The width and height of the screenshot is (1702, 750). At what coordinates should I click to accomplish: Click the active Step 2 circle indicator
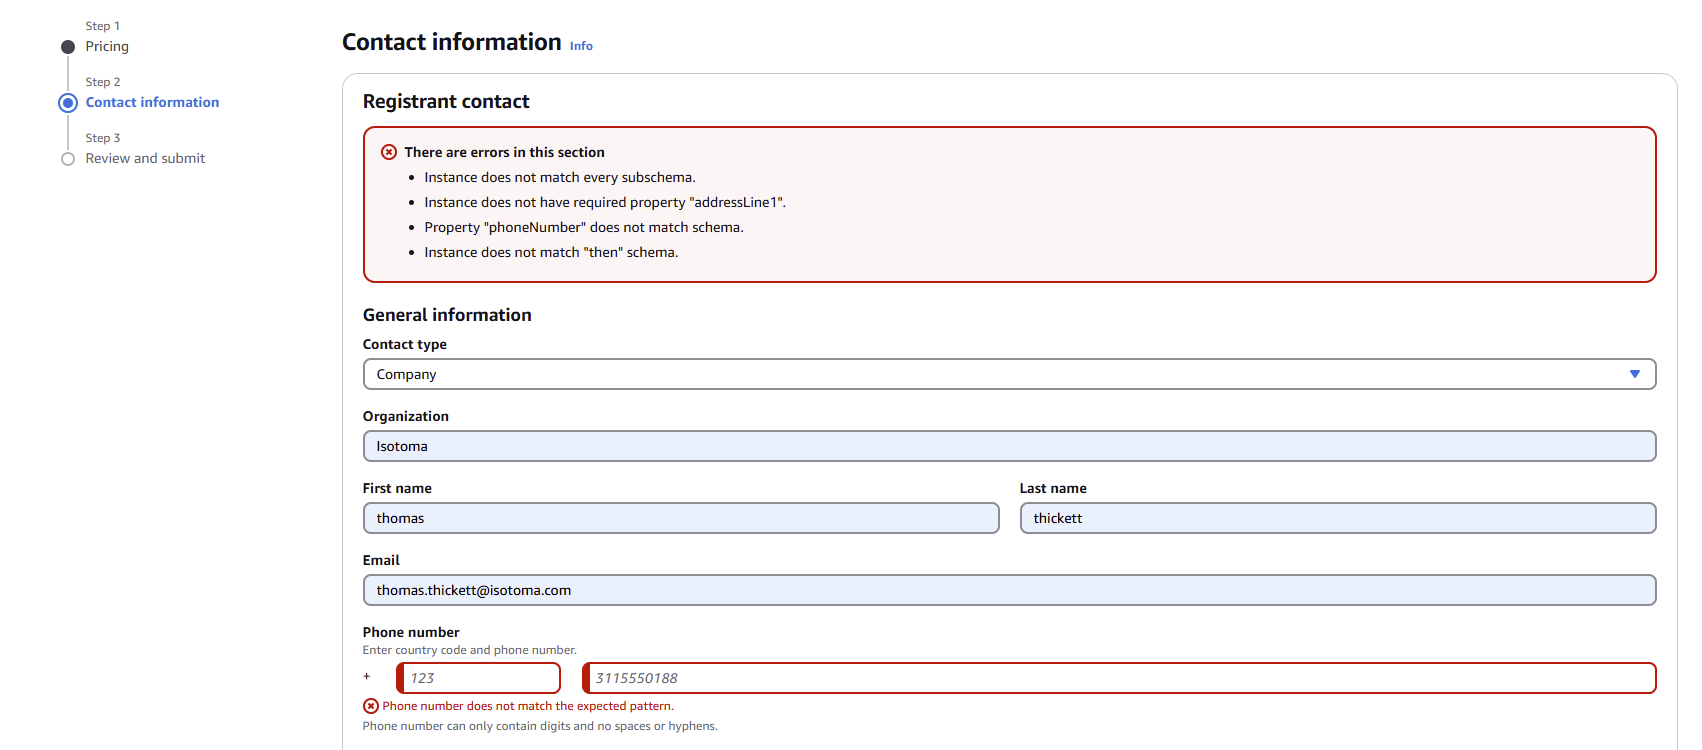click(68, 103)
